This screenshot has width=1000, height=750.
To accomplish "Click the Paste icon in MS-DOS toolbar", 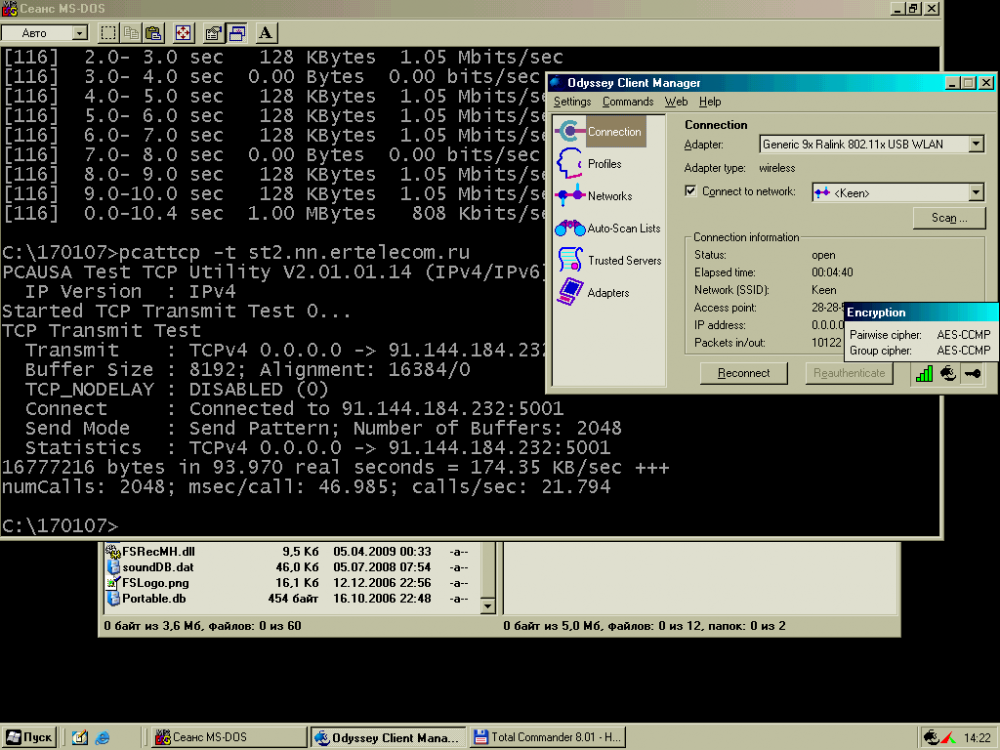I will tap(154, 33).
